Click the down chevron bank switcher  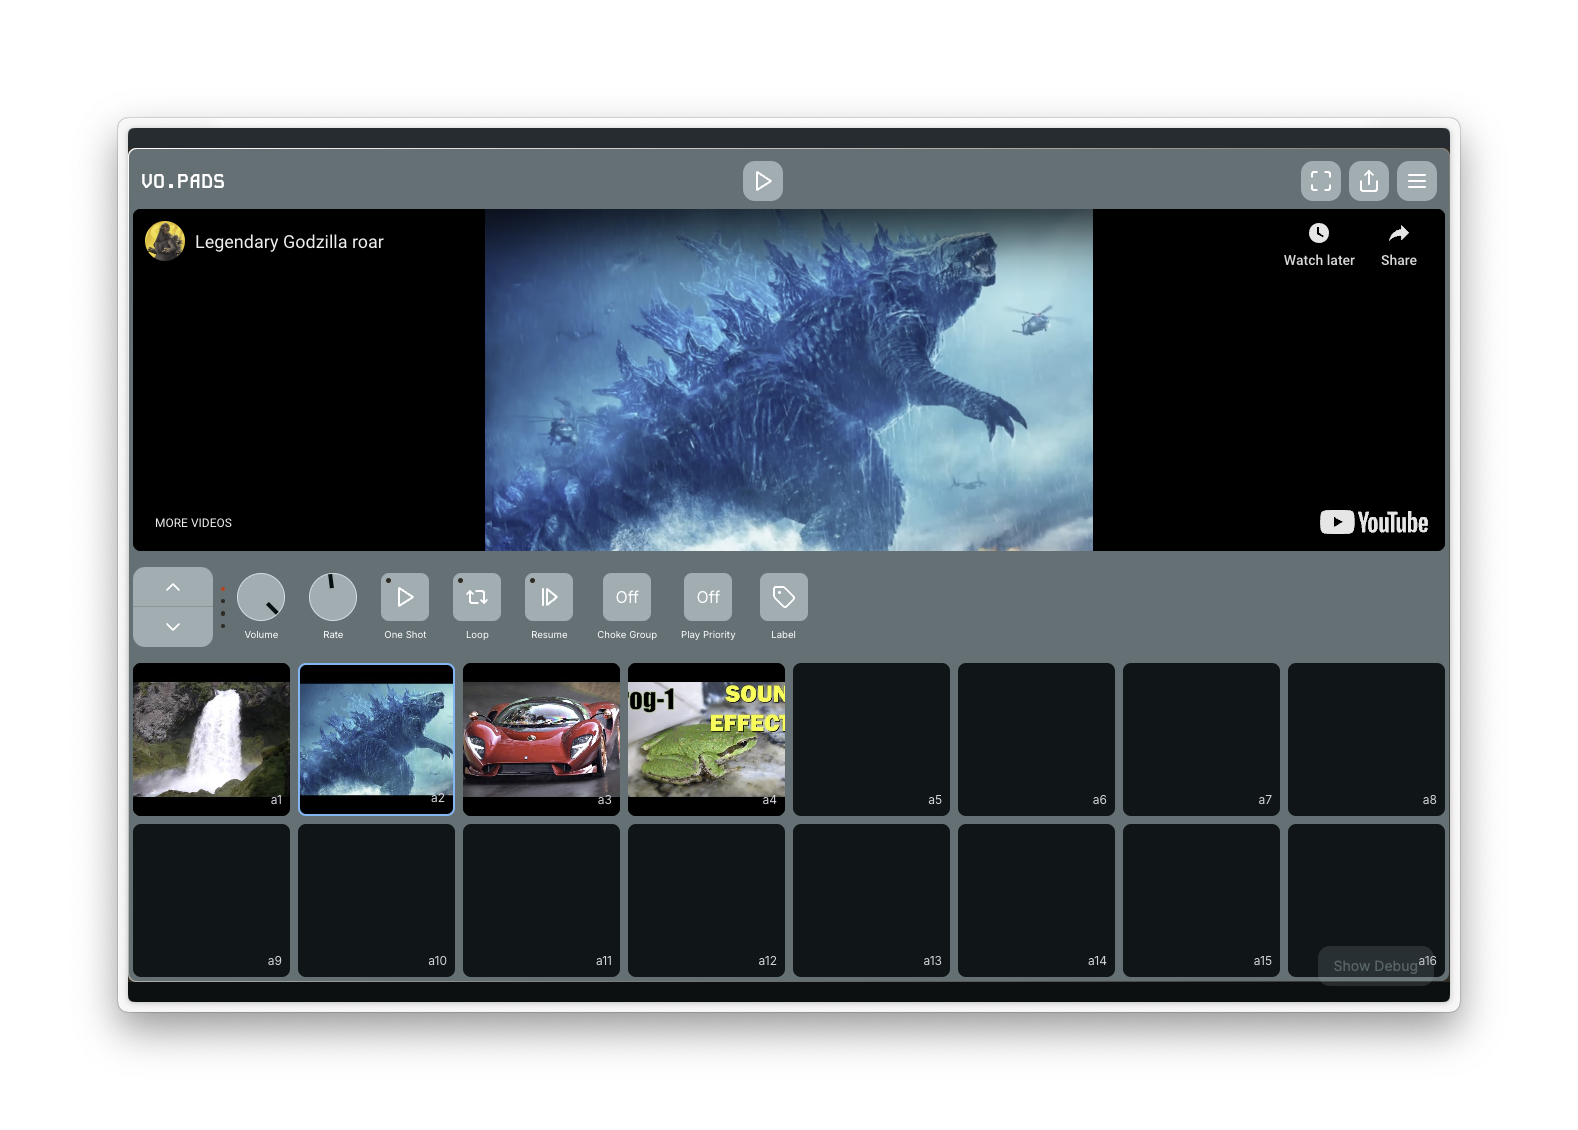click(x=173, y=627)
